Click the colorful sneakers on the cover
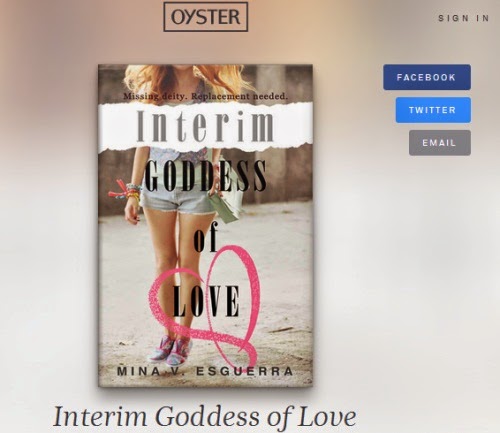The width and height of the screenshot is (500, 433). pos(170,349)
